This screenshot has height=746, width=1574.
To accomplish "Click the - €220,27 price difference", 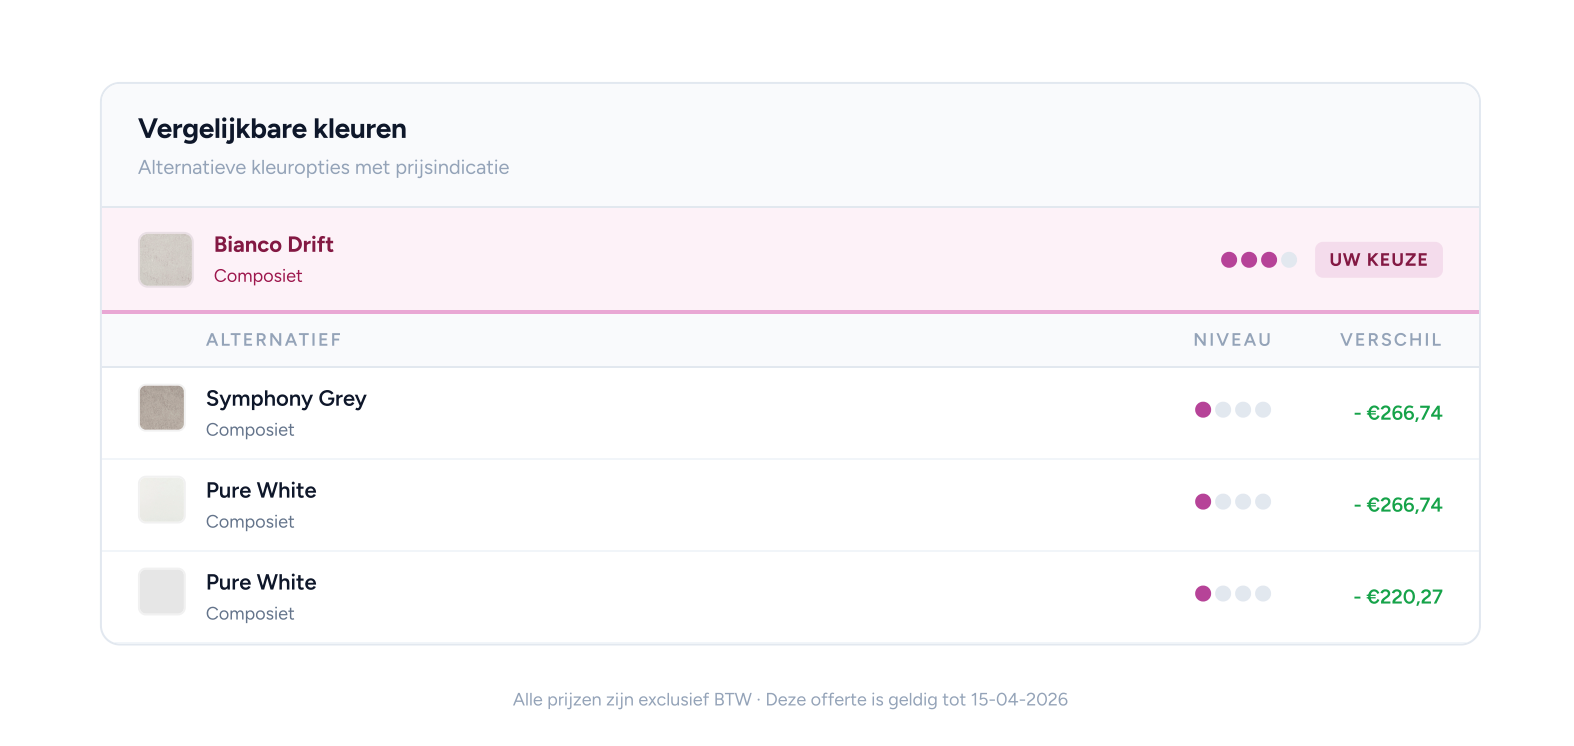I will click(x=1397, y=597).
